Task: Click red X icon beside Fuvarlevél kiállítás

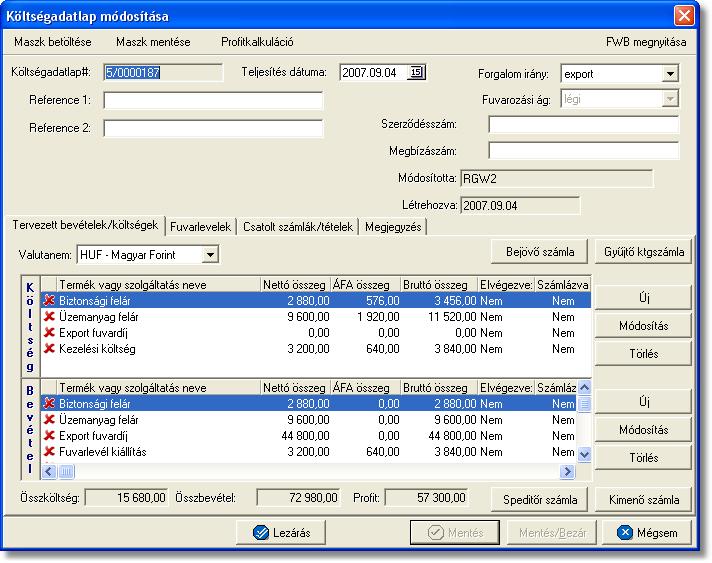Action: coord(49,452)
